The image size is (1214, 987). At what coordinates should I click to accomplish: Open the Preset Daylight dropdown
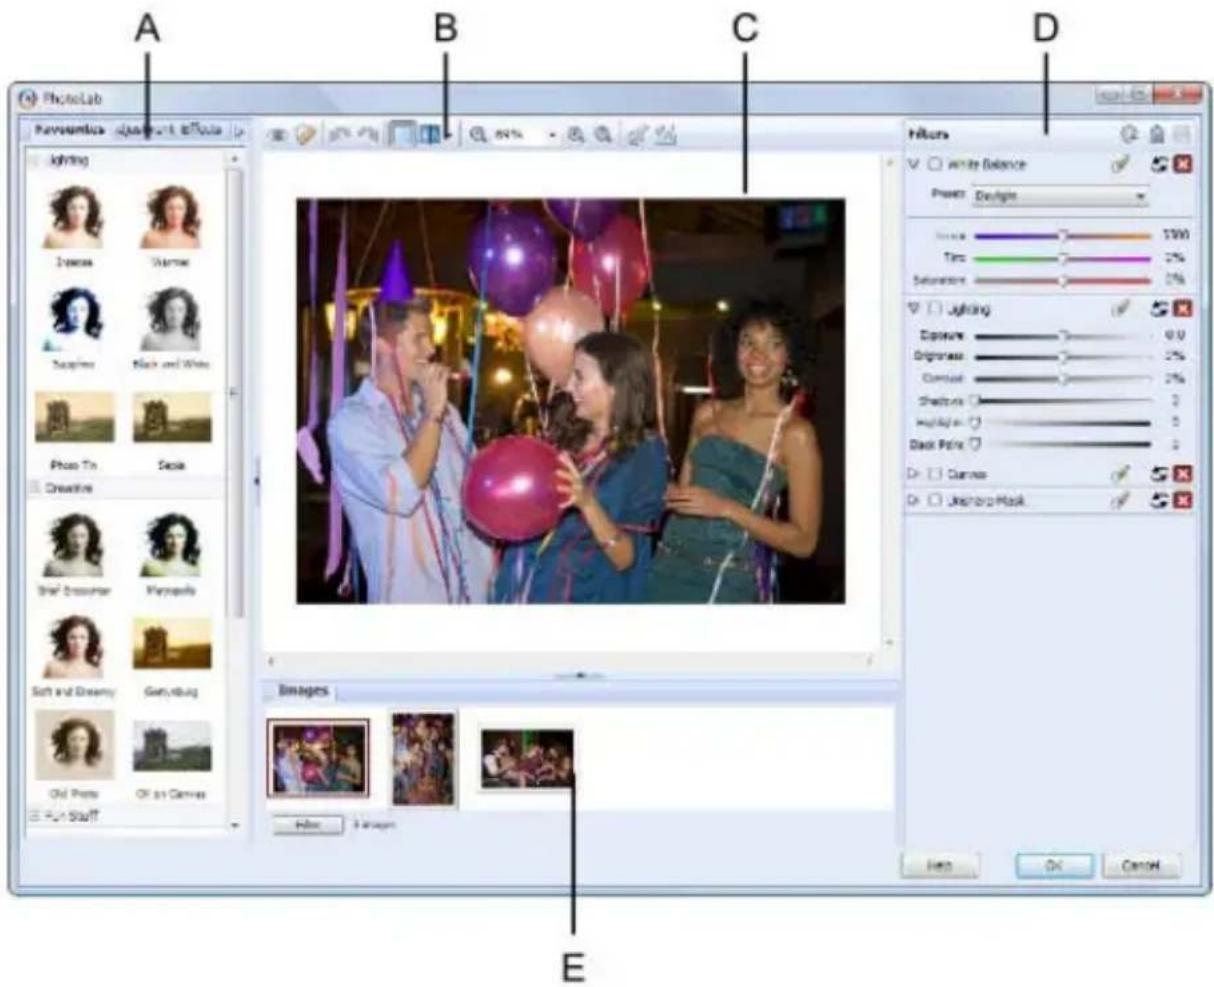coord(1060,197)
